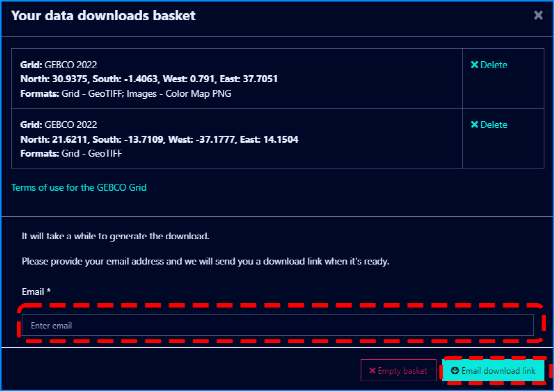Click the Empty basket button

click(x=398, y=371)
